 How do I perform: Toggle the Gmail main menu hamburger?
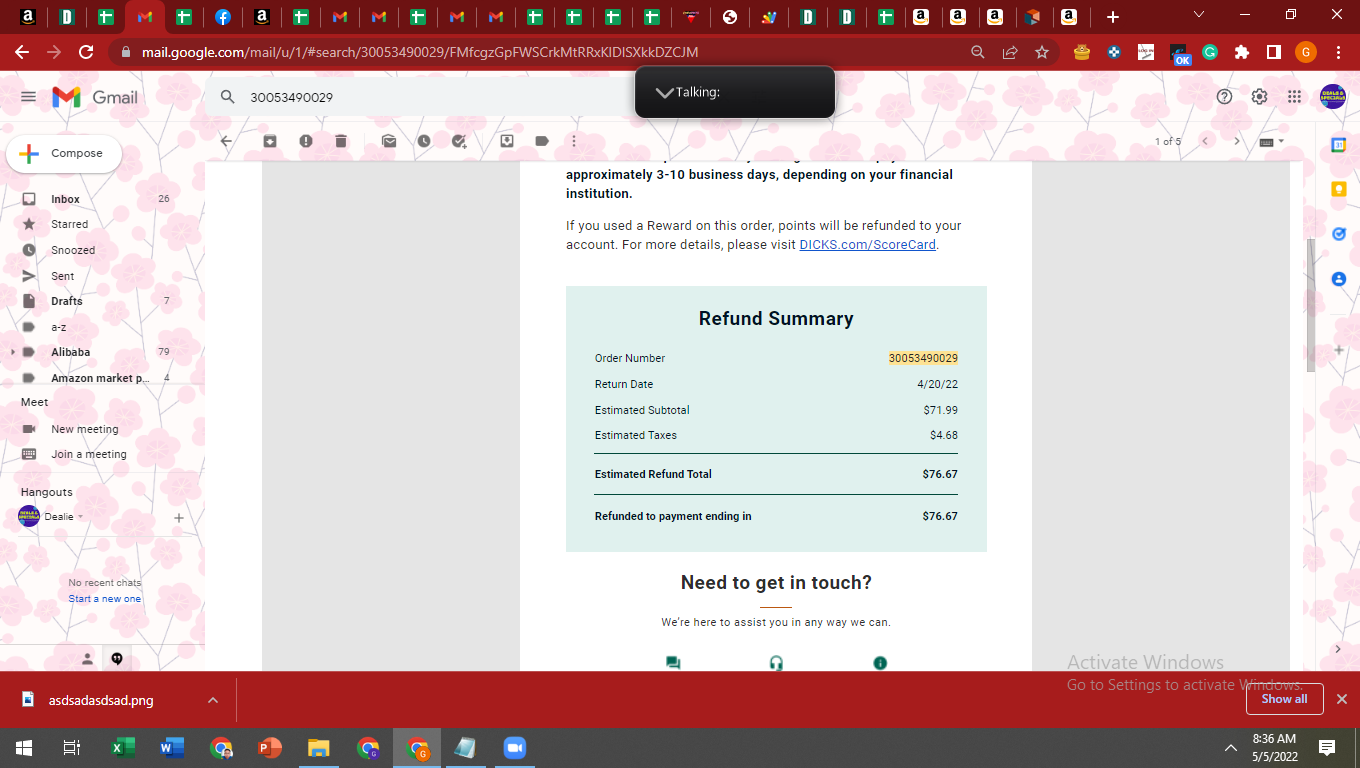tap(28, 97)
